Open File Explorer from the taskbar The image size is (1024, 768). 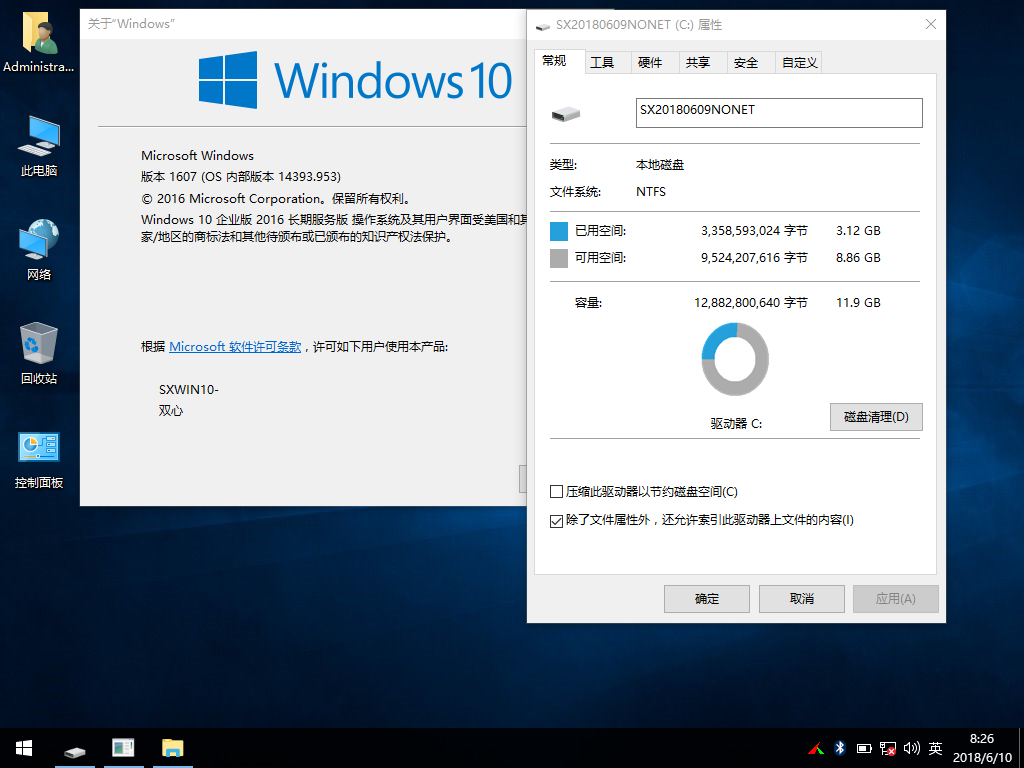(172, 748)
